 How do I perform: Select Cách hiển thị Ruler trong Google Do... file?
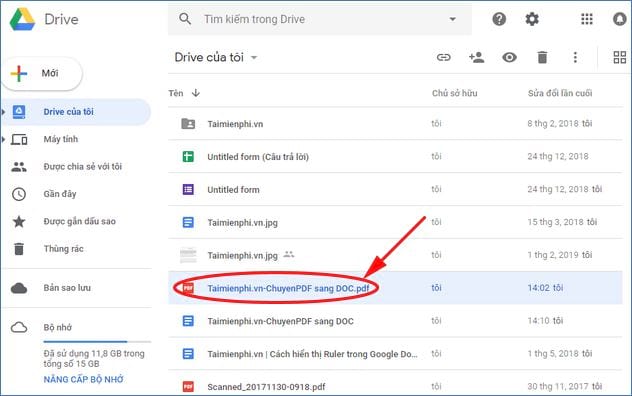(x=312, y=354)
